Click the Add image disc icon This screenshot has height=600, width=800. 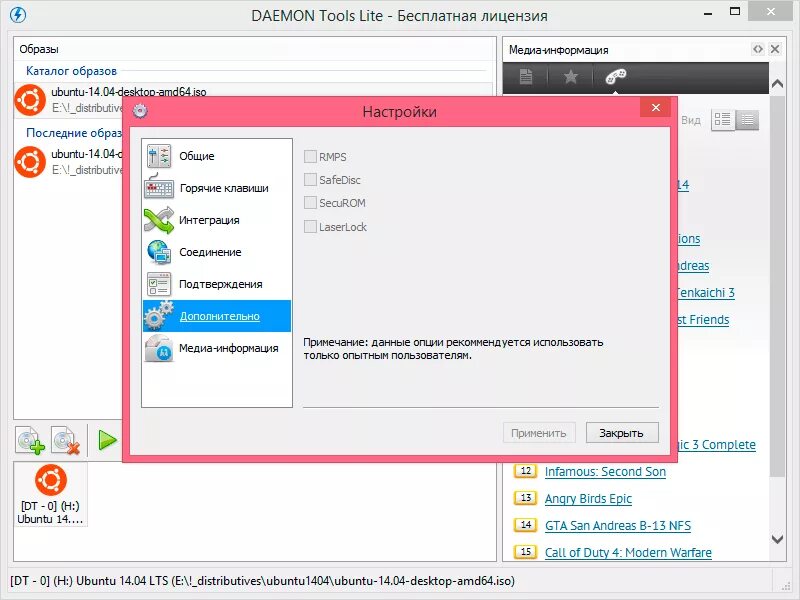tap(30, 440)
